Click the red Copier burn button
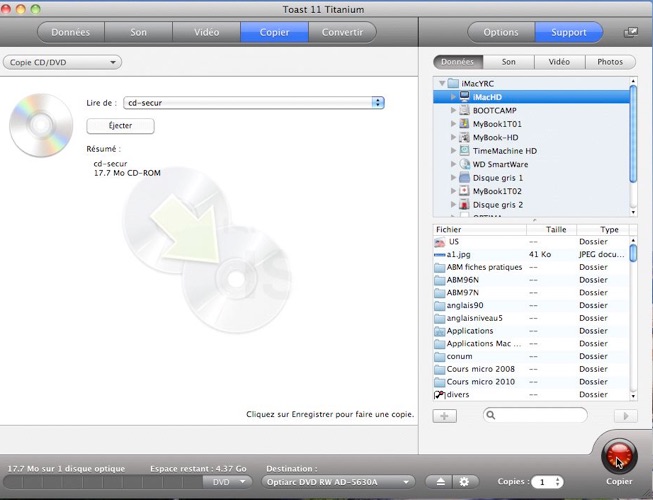The height and width of the screenshot is (500, 653). point(619,456)
